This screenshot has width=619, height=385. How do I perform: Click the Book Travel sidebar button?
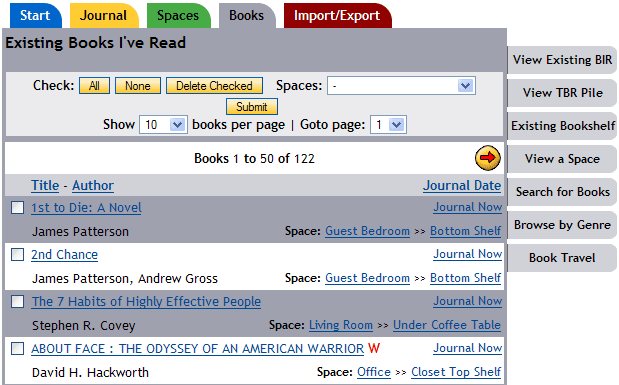click(562, 258)
